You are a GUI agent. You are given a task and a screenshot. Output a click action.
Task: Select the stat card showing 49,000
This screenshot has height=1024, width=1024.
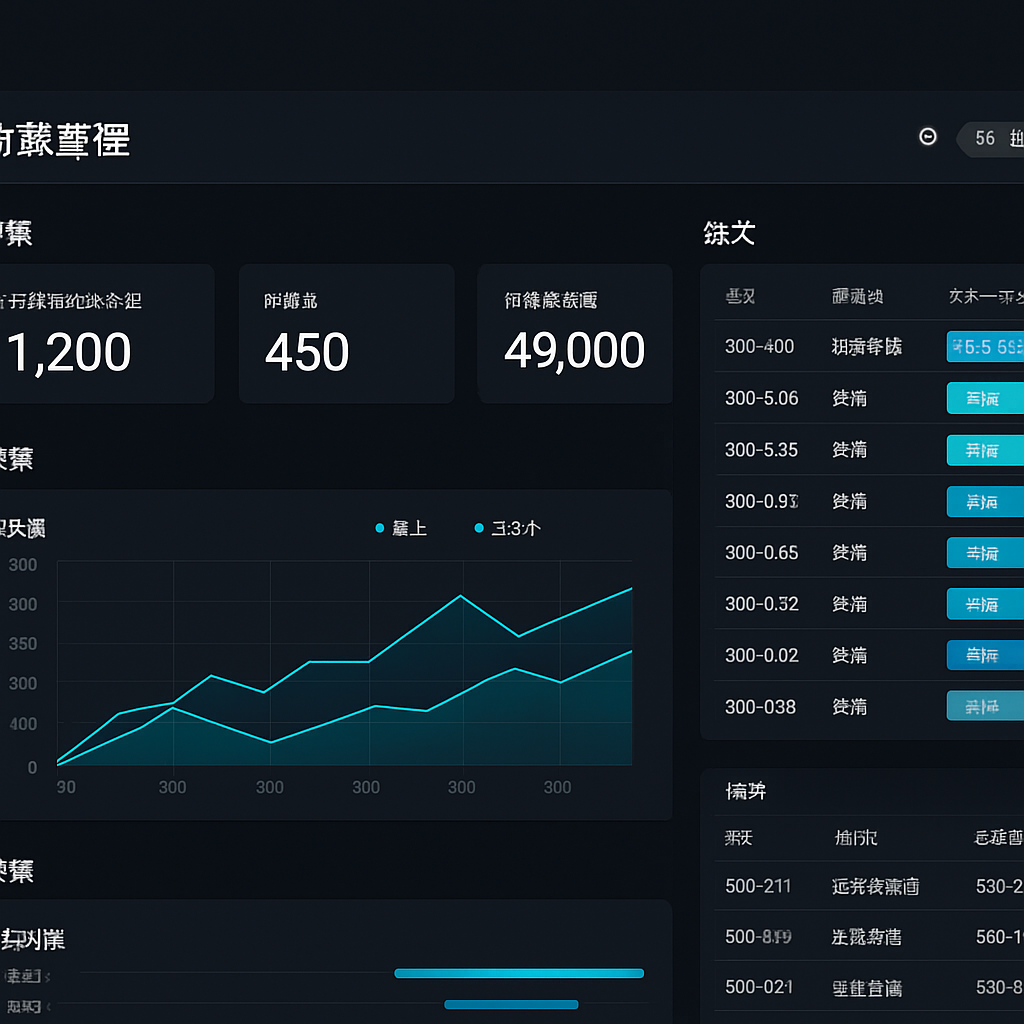click(575, 333)
